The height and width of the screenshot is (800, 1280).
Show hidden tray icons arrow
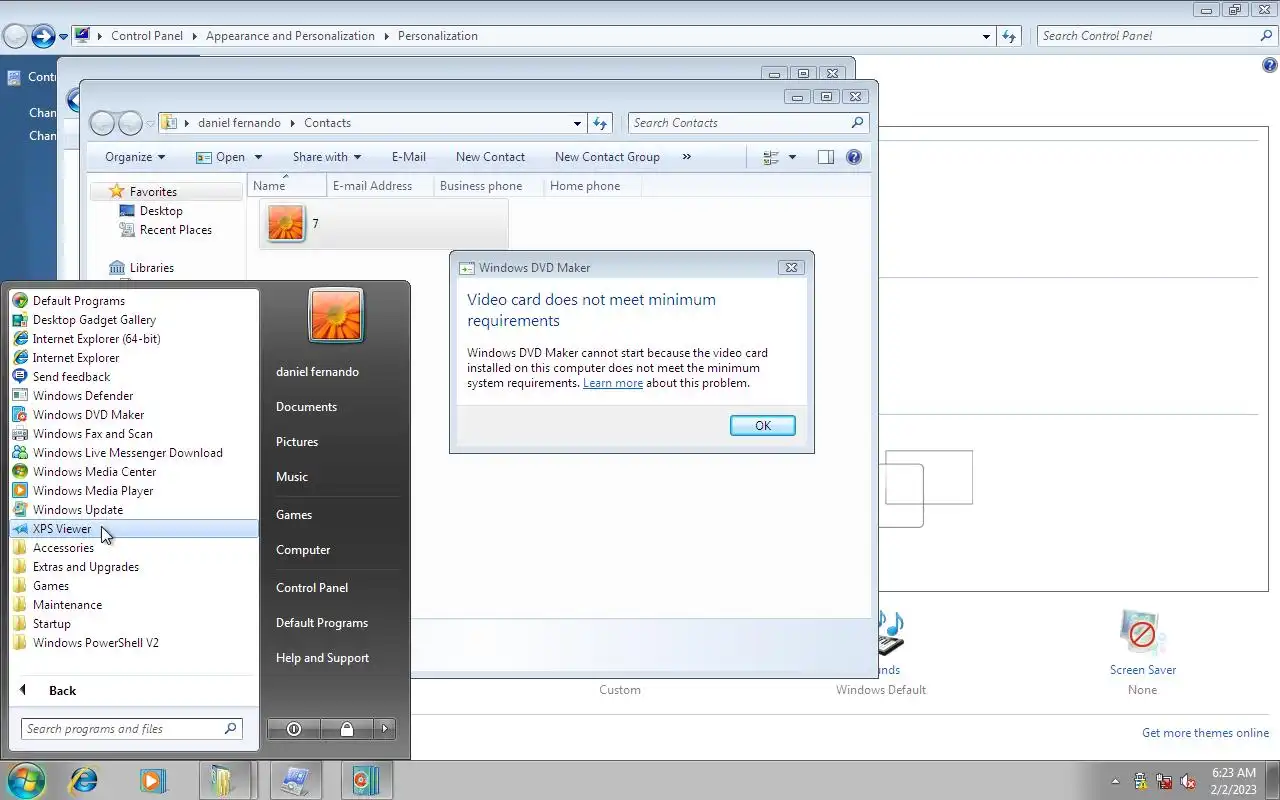coord(1116,781)
